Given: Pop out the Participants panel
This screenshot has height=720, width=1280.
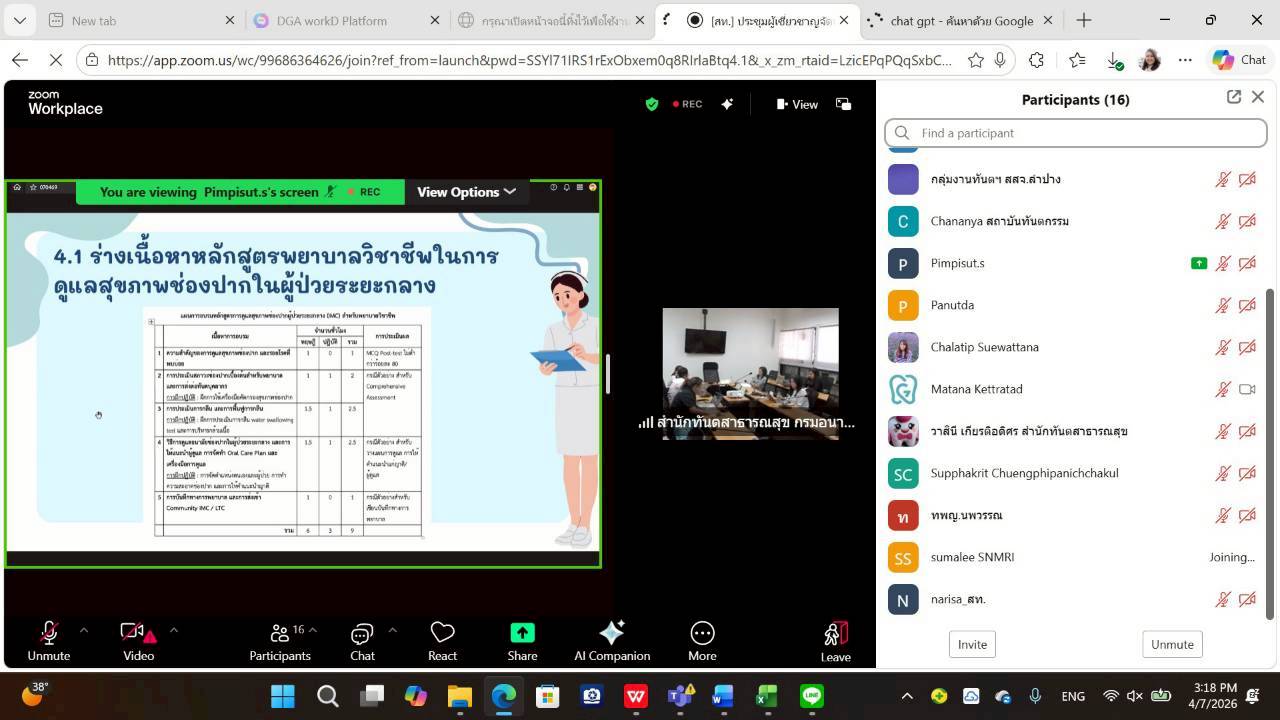Looking at the screenshot, I should [1233, 97].
